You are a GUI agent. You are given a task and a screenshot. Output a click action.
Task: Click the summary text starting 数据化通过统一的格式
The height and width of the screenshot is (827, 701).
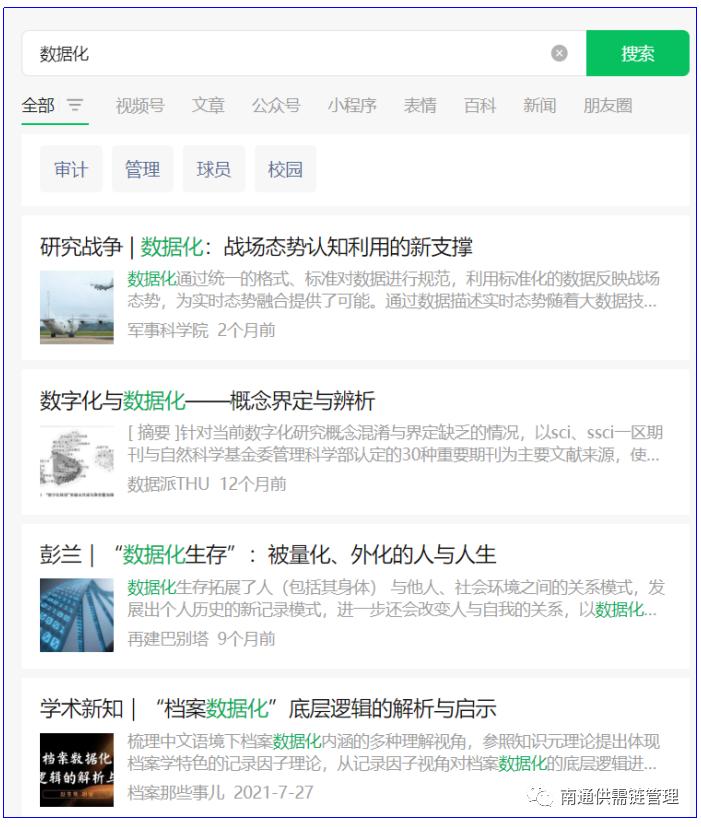point(393,290)
